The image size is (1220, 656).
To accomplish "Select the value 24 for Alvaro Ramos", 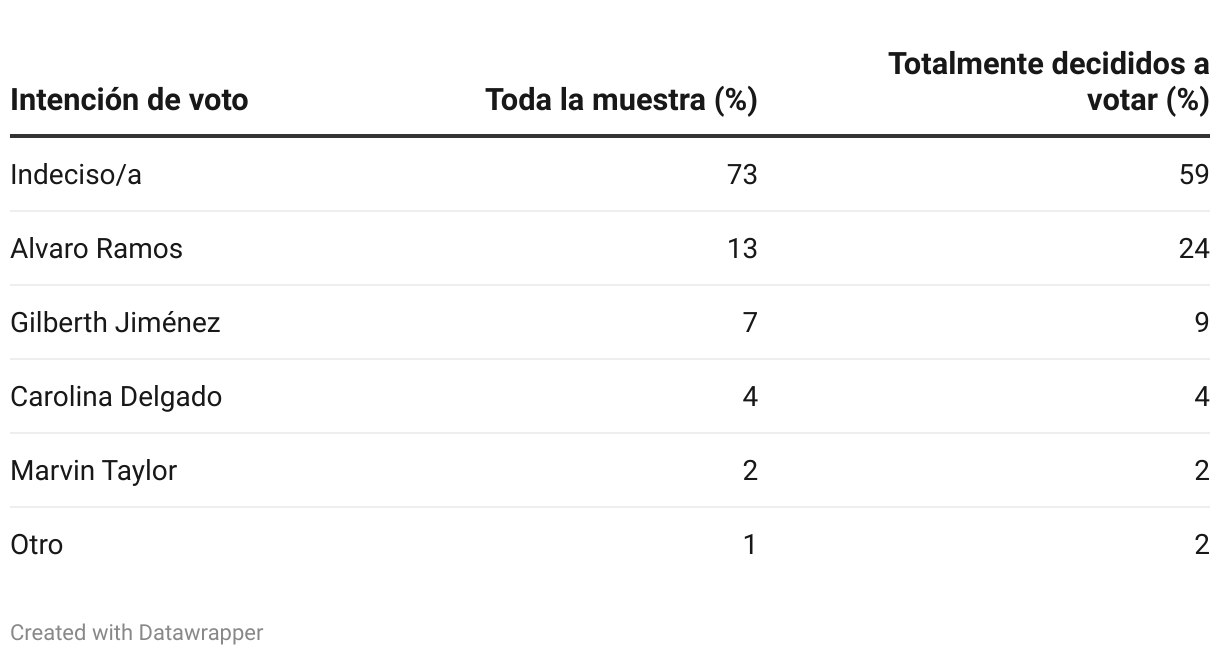I will (1194, 249).
